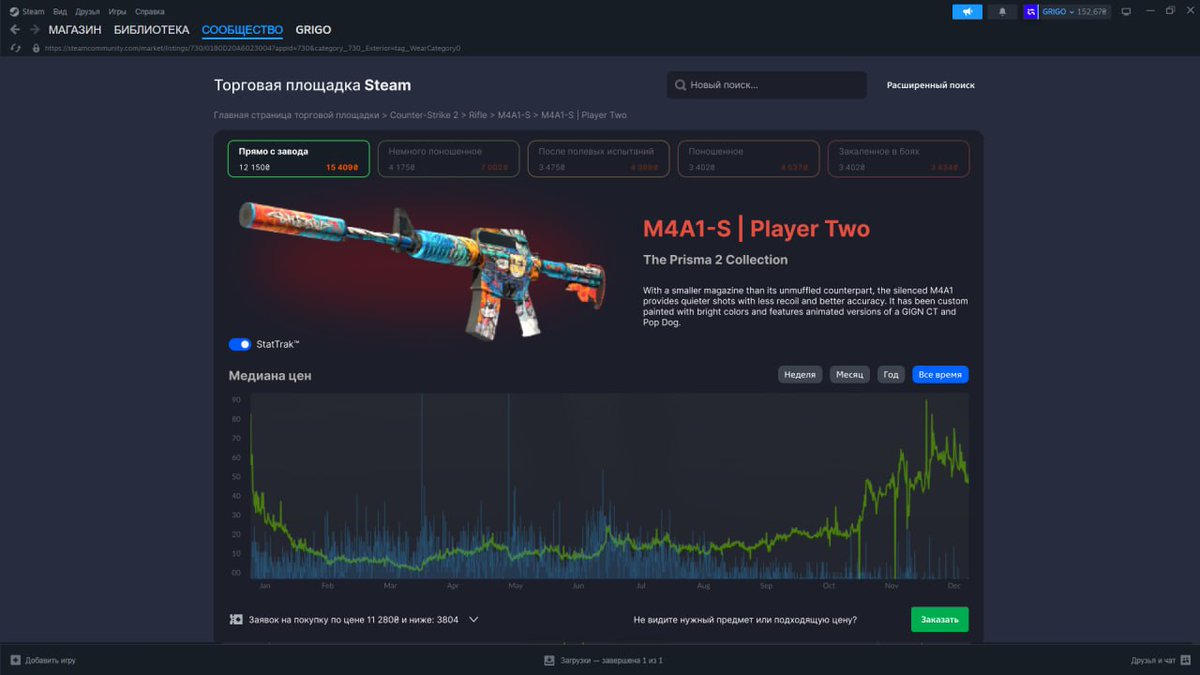Open the Друзья menu
This screenshot has height=675, width=1200.
tap(87, 12)
